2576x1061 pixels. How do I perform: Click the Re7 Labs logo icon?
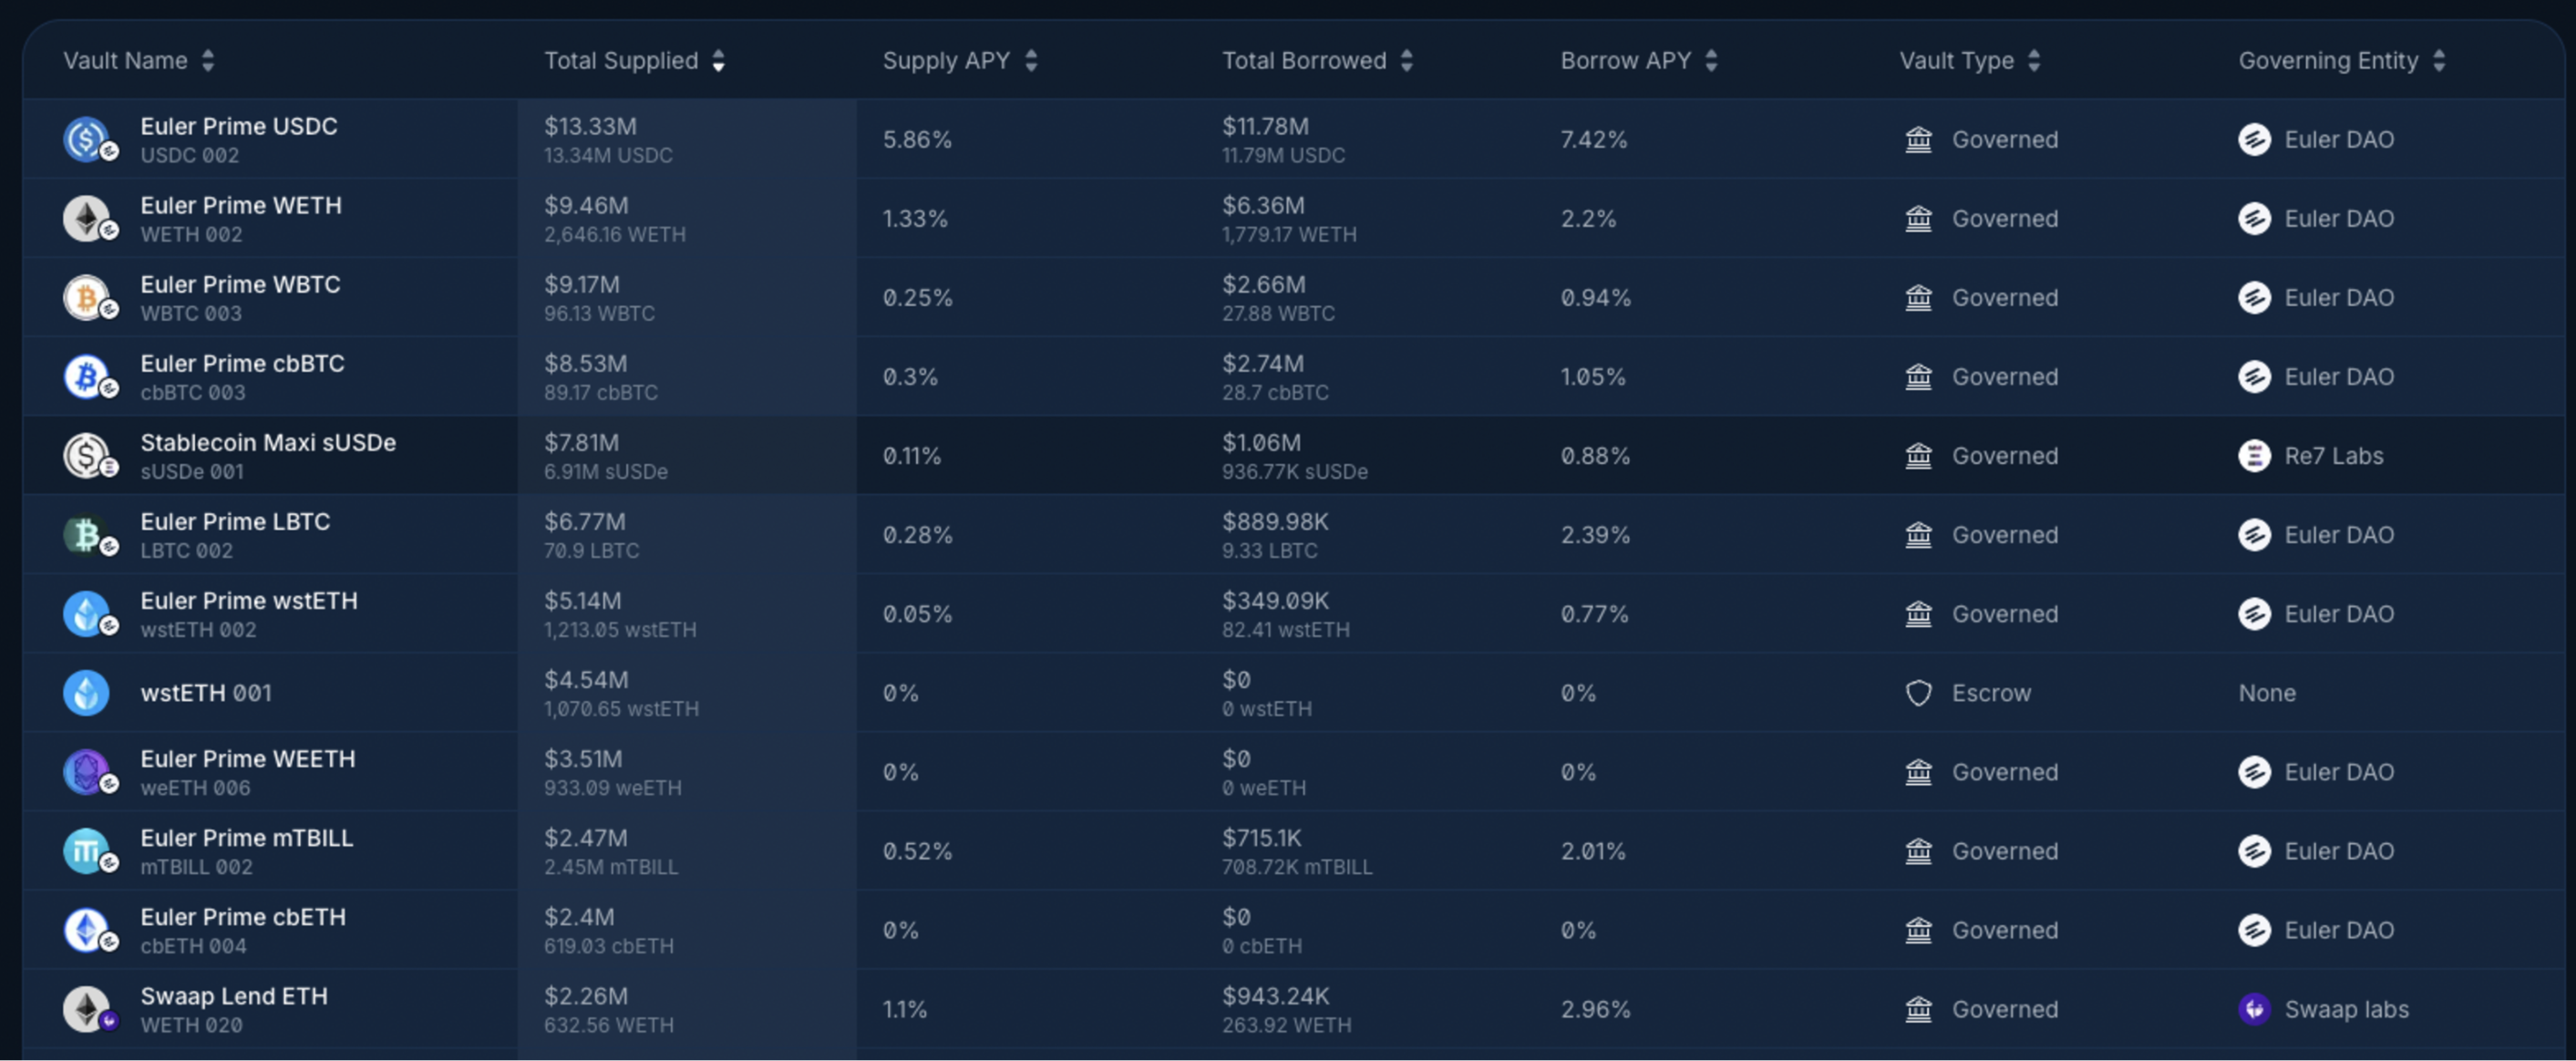click(x=2254, y=455)
